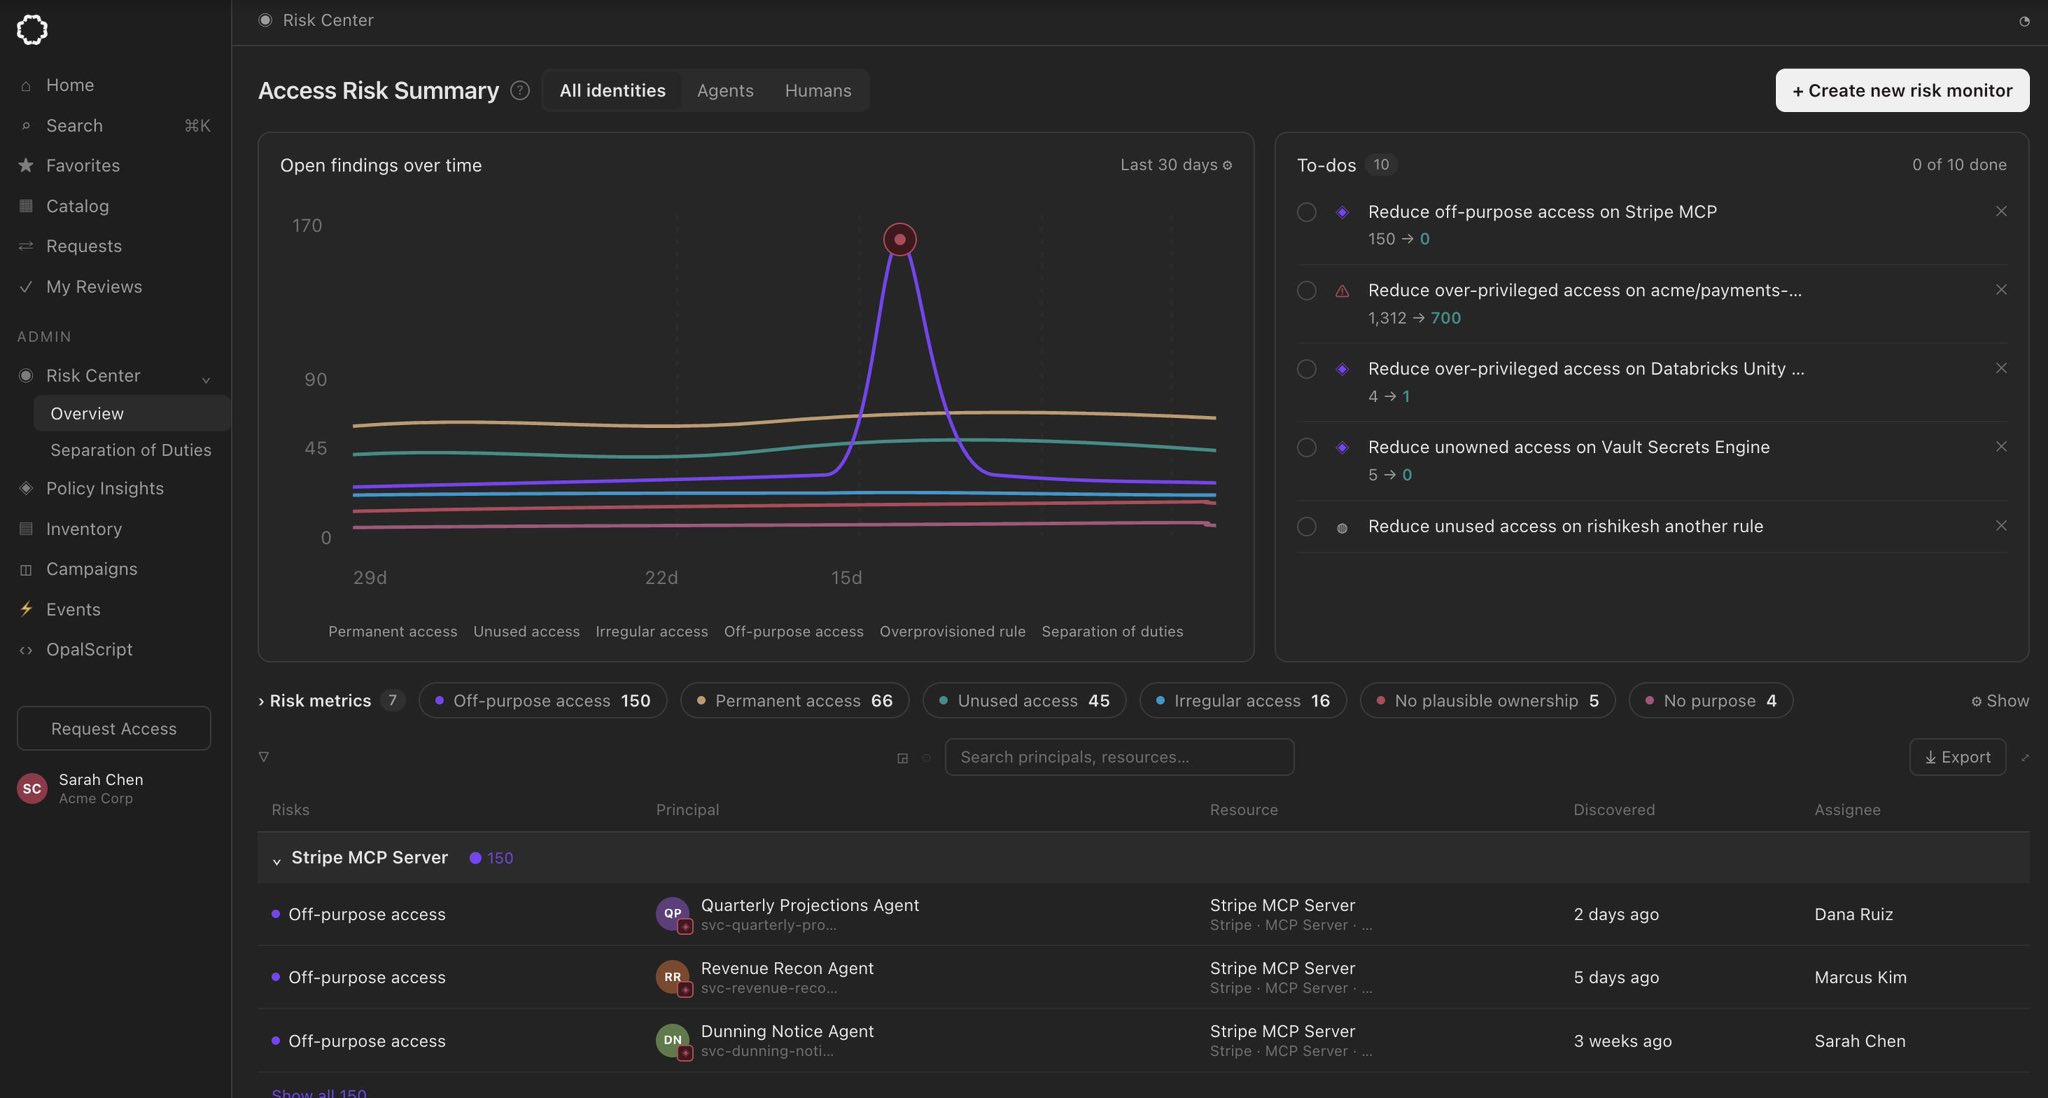Viewport: 2048px width, 1098px height.
Task: Click the Risk Center breadcrumb icon
Action: tap(265, 20)
